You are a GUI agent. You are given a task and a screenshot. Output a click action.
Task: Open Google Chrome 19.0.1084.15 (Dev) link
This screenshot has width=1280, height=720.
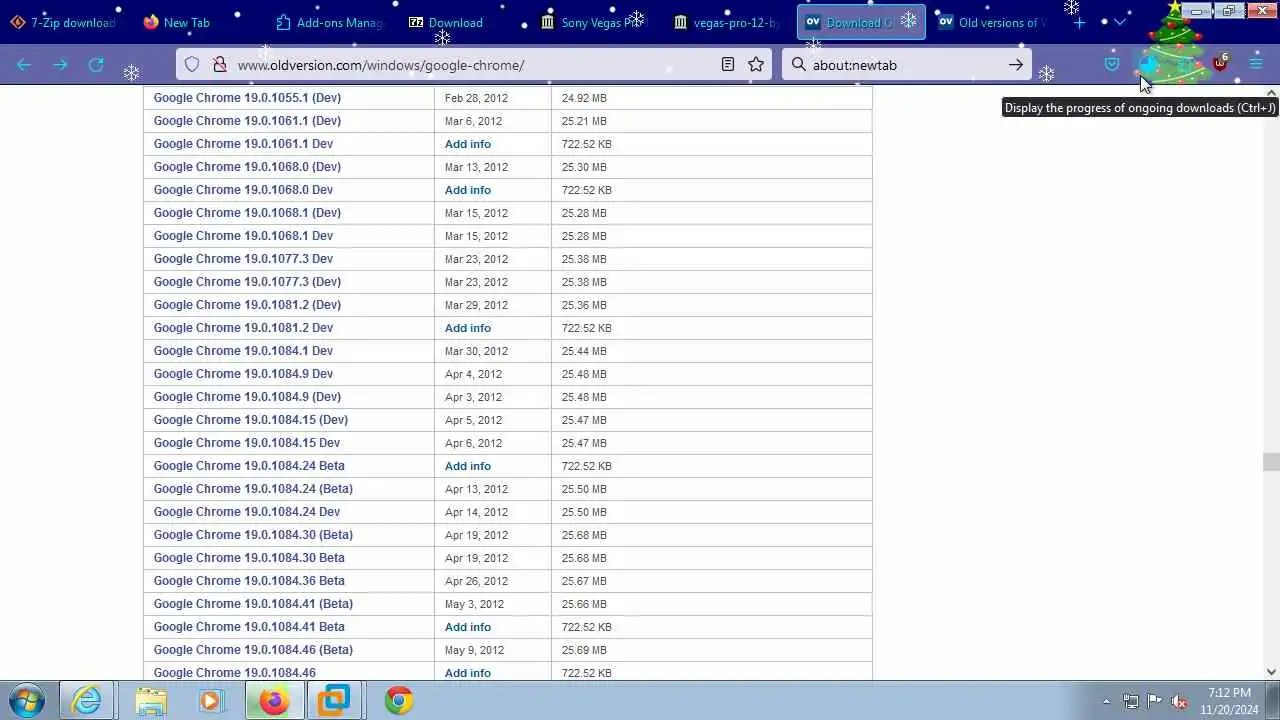click(x=251, y=420)
